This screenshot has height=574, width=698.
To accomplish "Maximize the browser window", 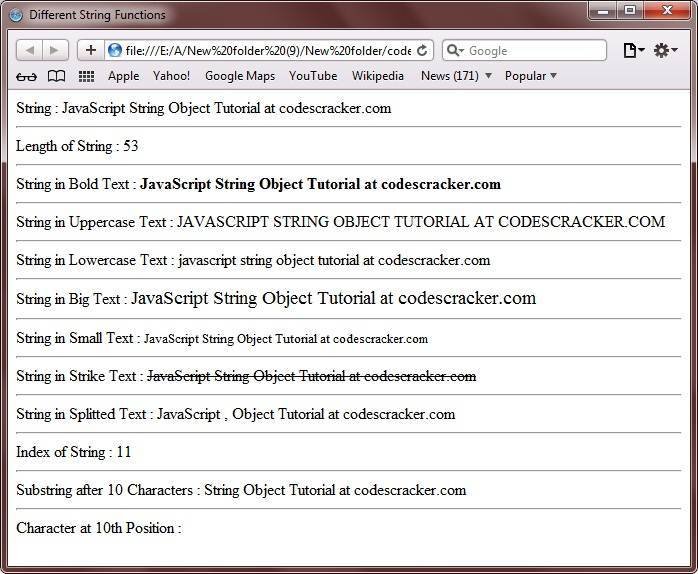I will pos(629,11).
